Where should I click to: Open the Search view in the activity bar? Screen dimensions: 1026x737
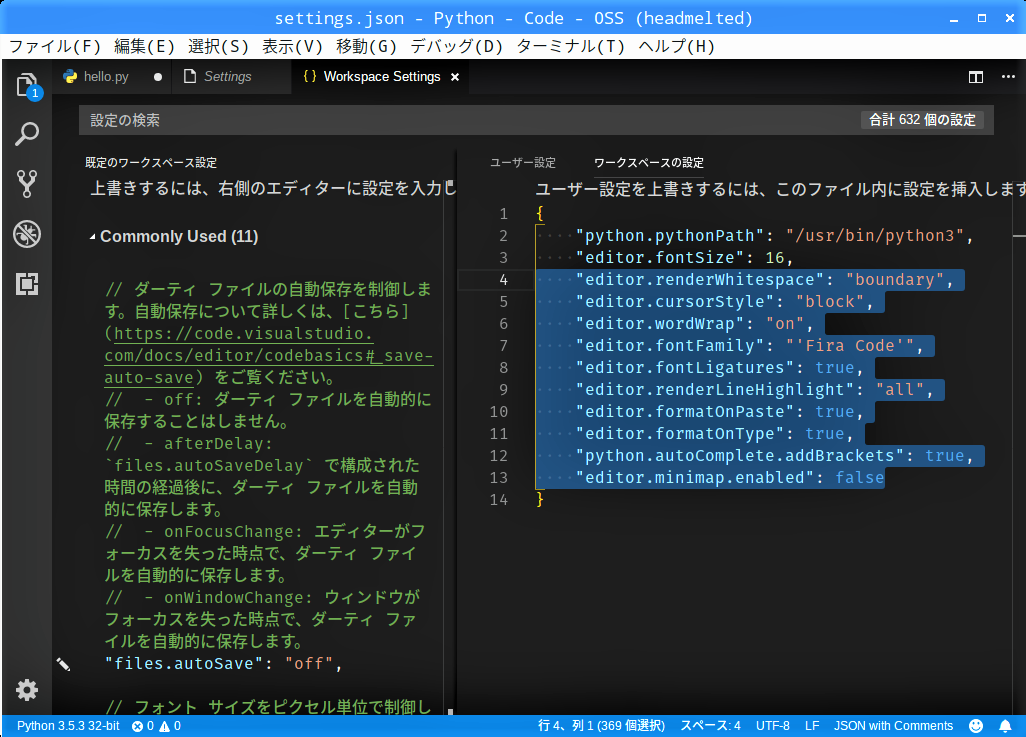coord(27,134)
